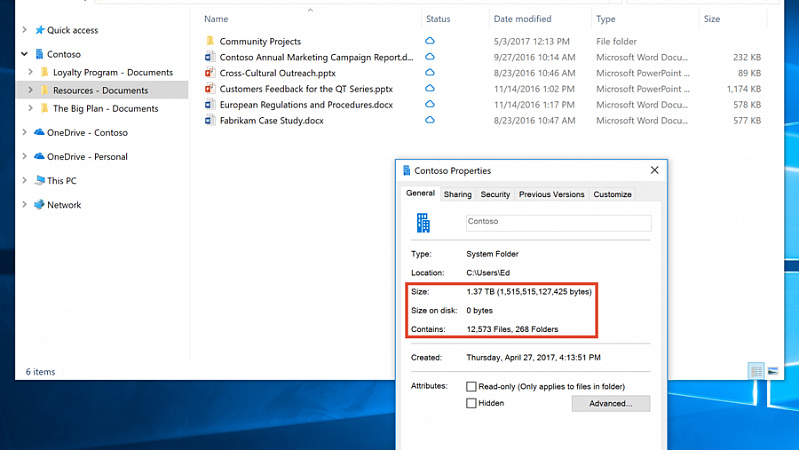The width and height of the screenshot is (799, 450).
Task: Click the 5/3/2017 12:13 PM date cell
Action: [531, 41]
